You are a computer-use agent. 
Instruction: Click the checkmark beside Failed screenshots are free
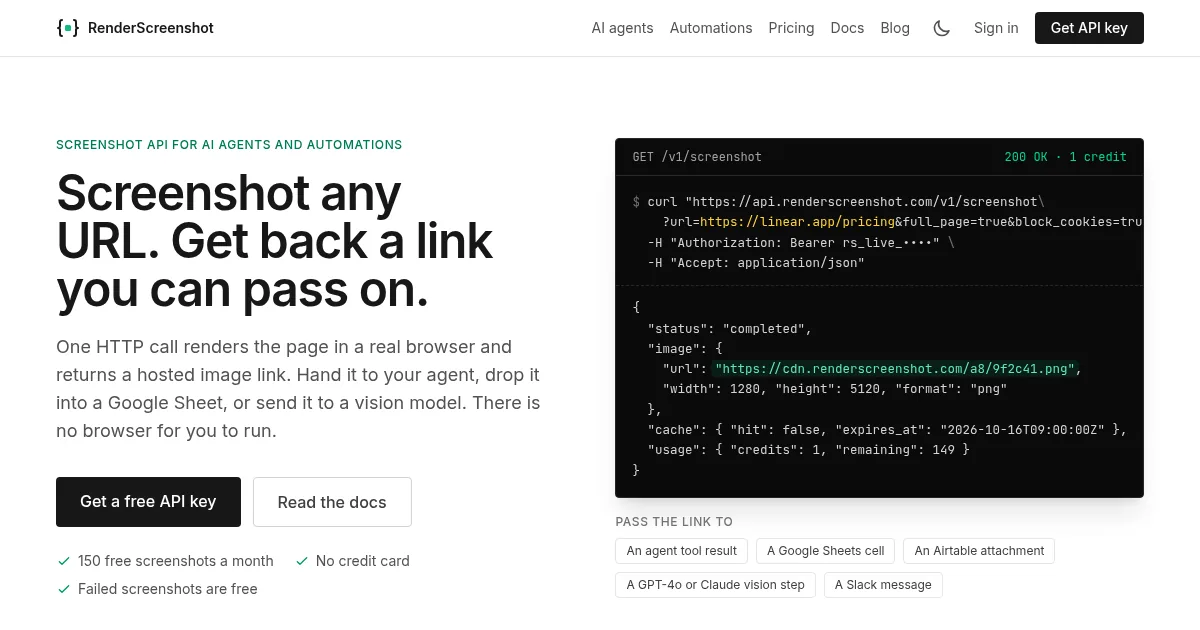(x=64, y=589)
